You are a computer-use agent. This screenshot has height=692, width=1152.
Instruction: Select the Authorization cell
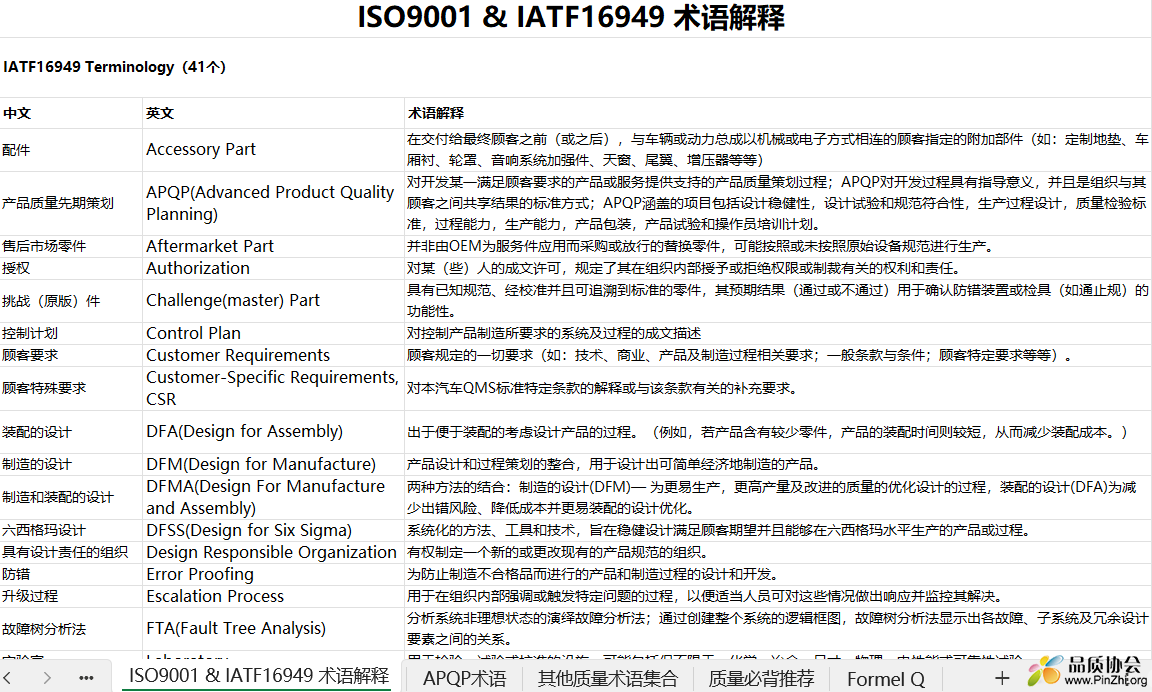[x=273, y=268]
